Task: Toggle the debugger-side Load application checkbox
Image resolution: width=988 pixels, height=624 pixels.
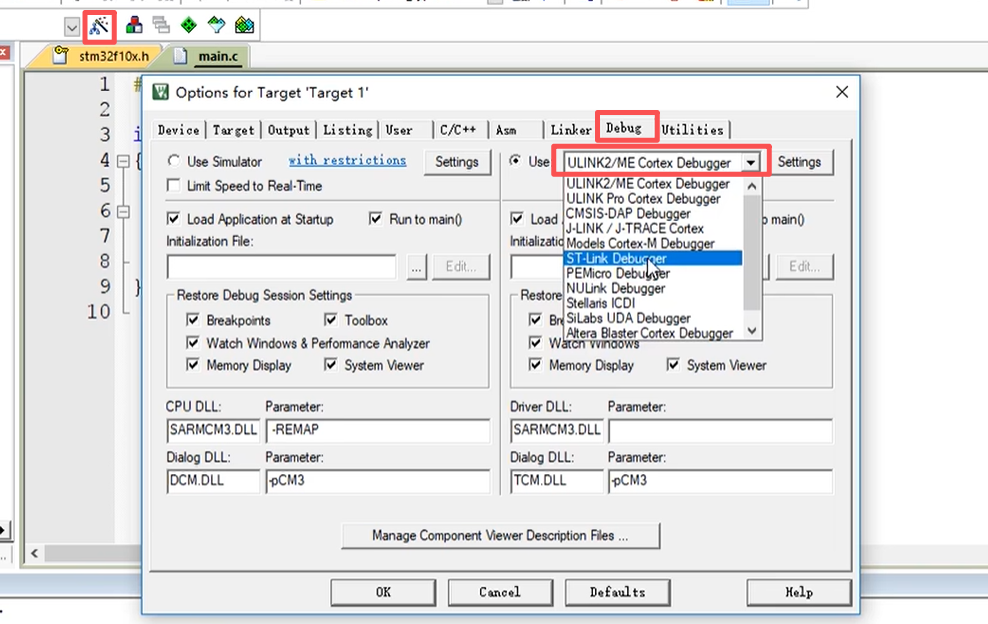Action: [x=517, y=219]
